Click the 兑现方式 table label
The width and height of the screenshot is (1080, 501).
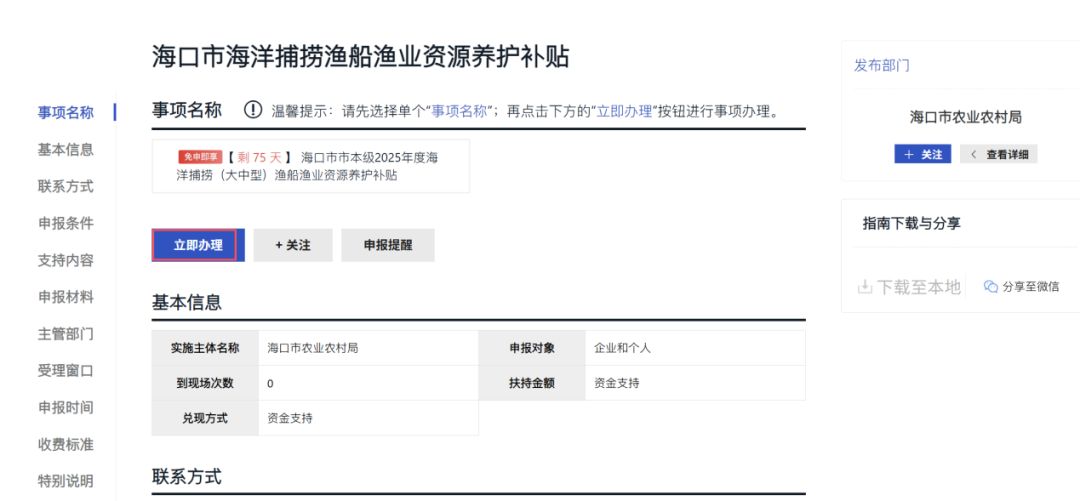[205, 418]
